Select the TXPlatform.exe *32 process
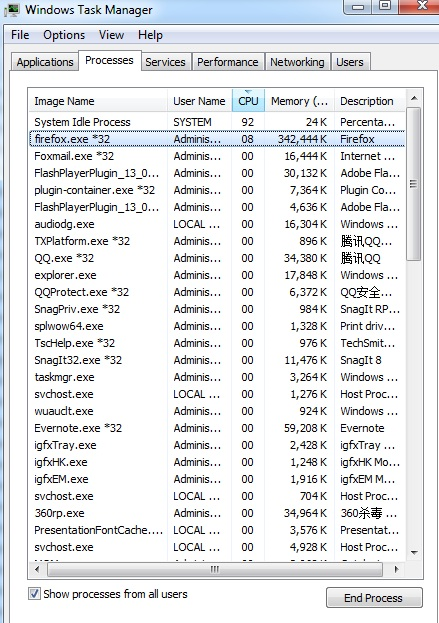This screenshot has width=439, height=623. pos(217,241)
